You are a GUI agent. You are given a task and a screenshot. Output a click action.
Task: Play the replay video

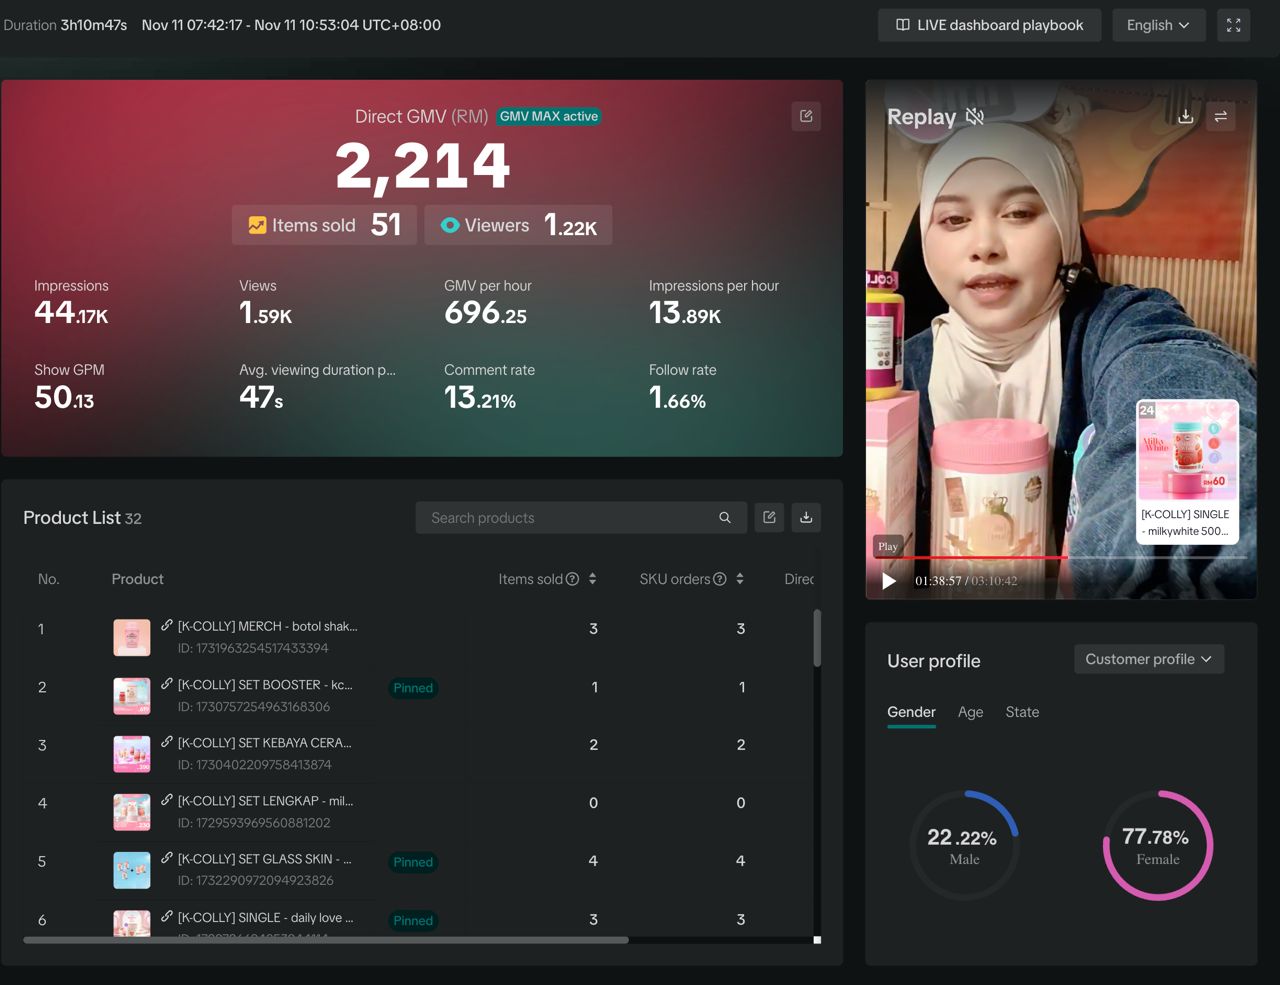coord(889,581)
